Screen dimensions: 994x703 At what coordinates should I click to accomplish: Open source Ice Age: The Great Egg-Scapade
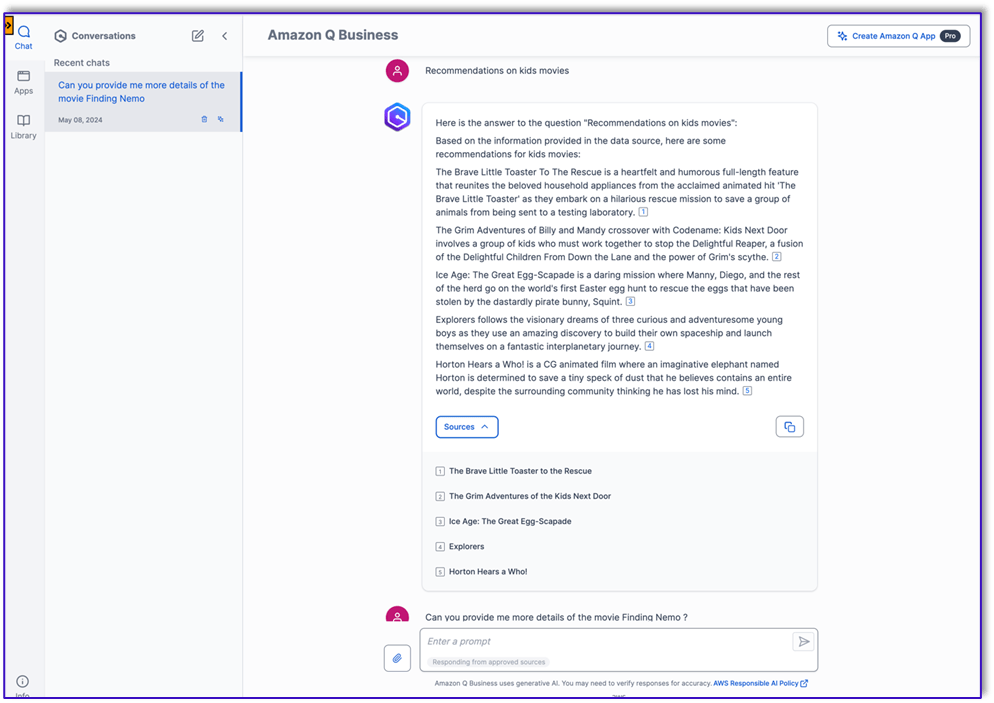pos(510,521)
